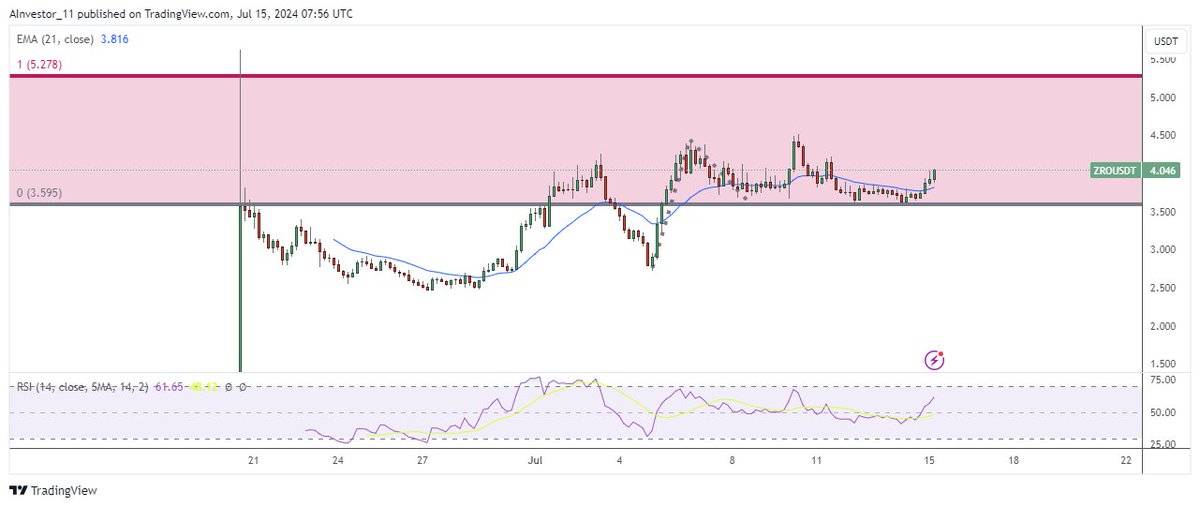Viewport: 1200px width, 507px height.
Task: Click the RSI axis label 75.00
Action: [1162, 381]
